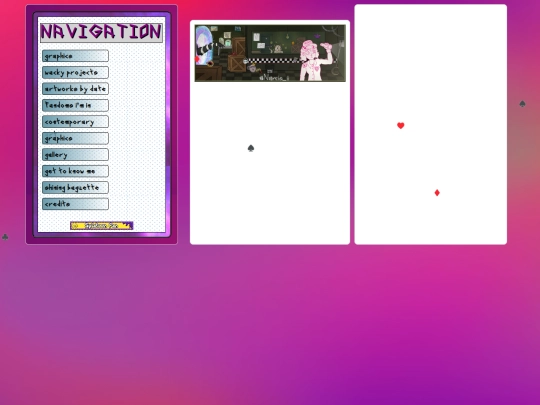Open the wacky projects page
The height and width of the screenshot is (405, 540).
[x=75, y=72]
